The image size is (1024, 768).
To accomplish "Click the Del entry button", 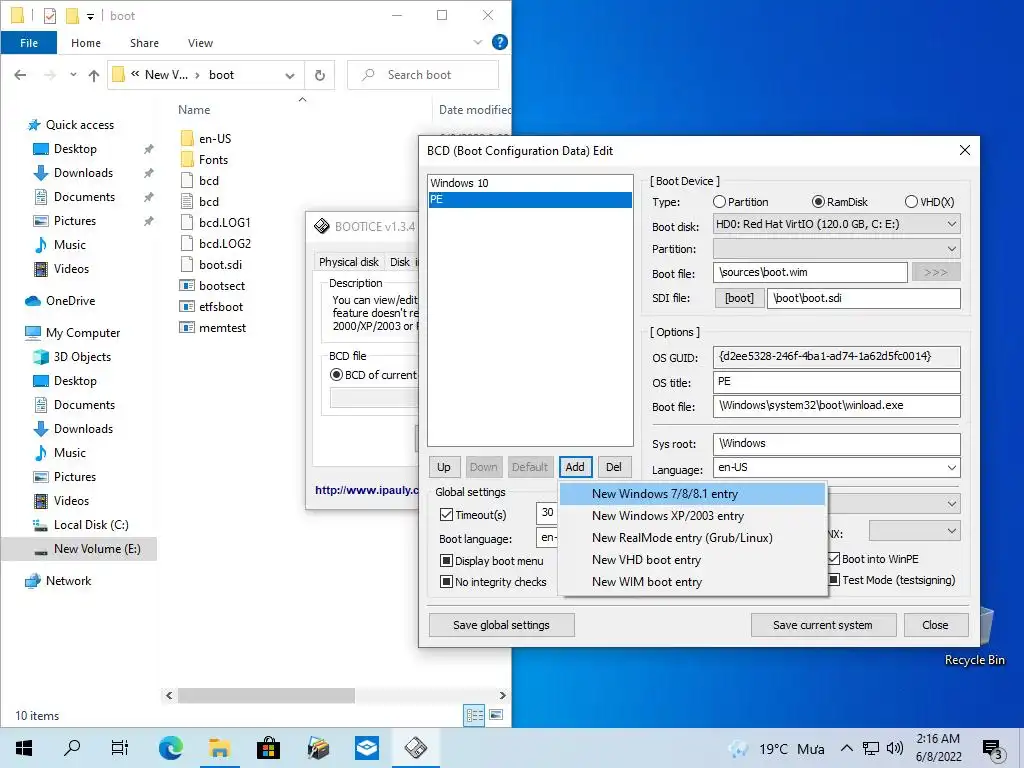I will (614, 467).
